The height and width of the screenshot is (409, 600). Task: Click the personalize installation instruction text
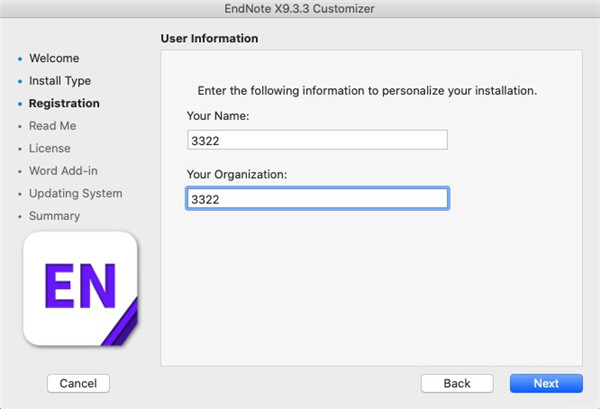(367, 90)
